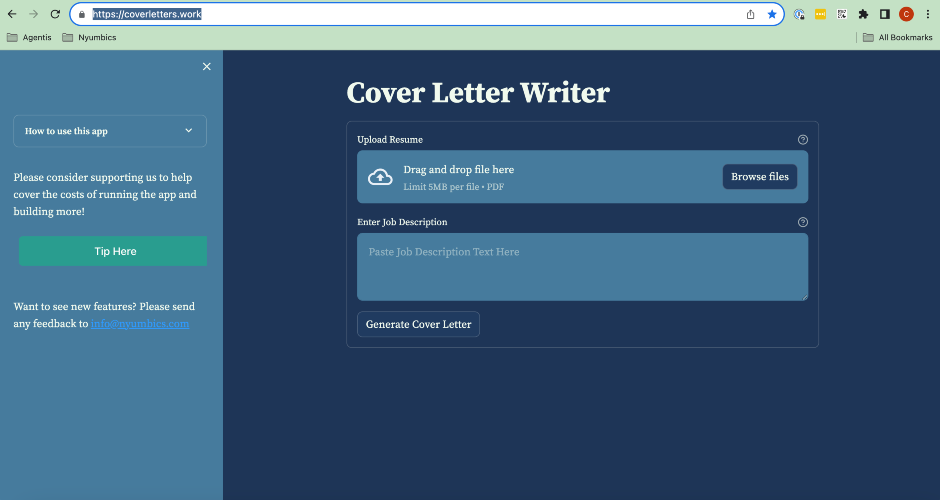Click the Upload Resume help icon
Image resolution: width=940 pixels, height=500 pixels.
803,140
